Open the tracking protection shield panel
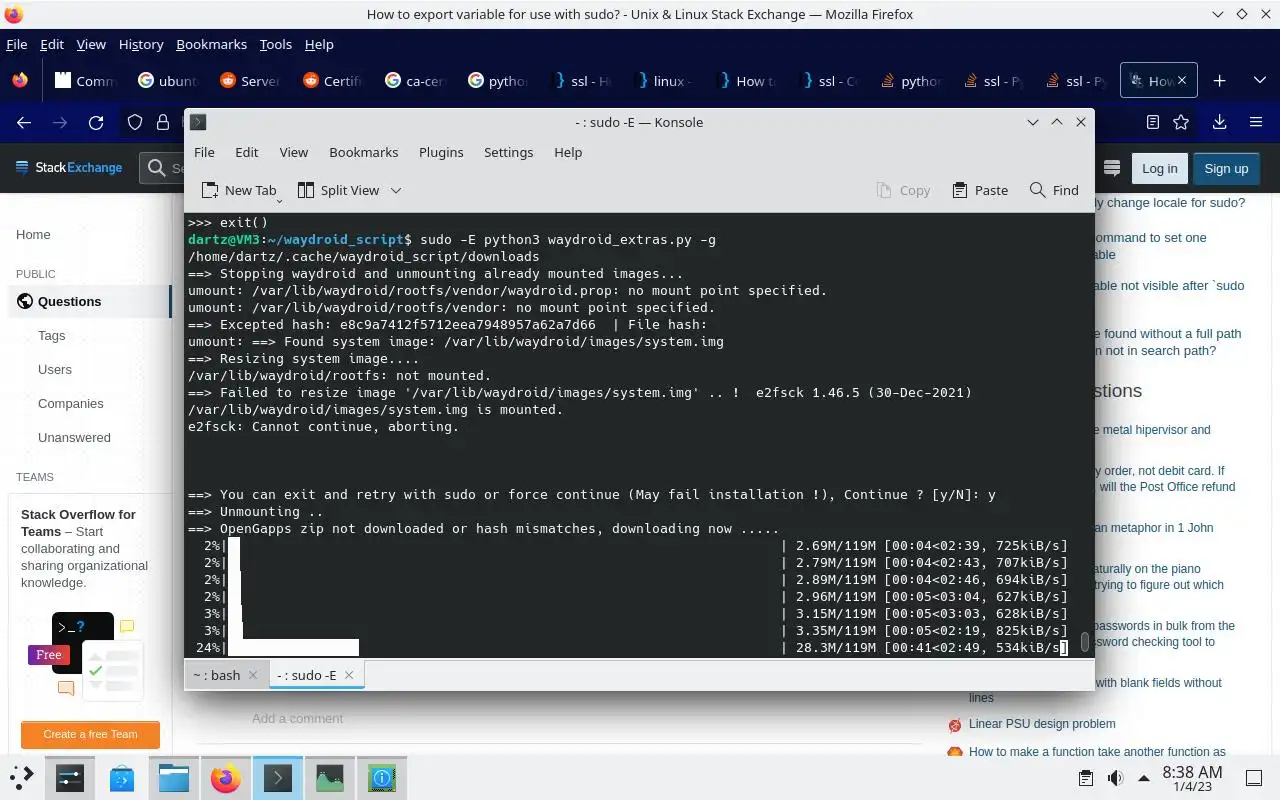This screenshot has width=1280, height=800. [x=135, y=122]
